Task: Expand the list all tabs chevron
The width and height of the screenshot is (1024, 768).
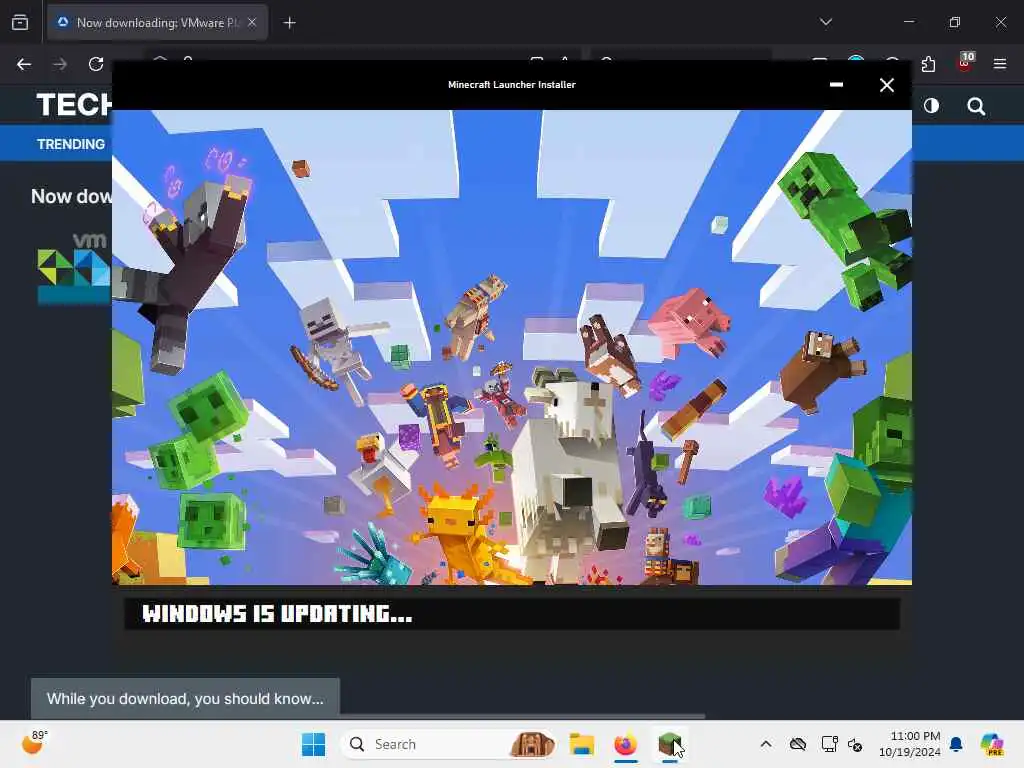Action: click(825, 22)
